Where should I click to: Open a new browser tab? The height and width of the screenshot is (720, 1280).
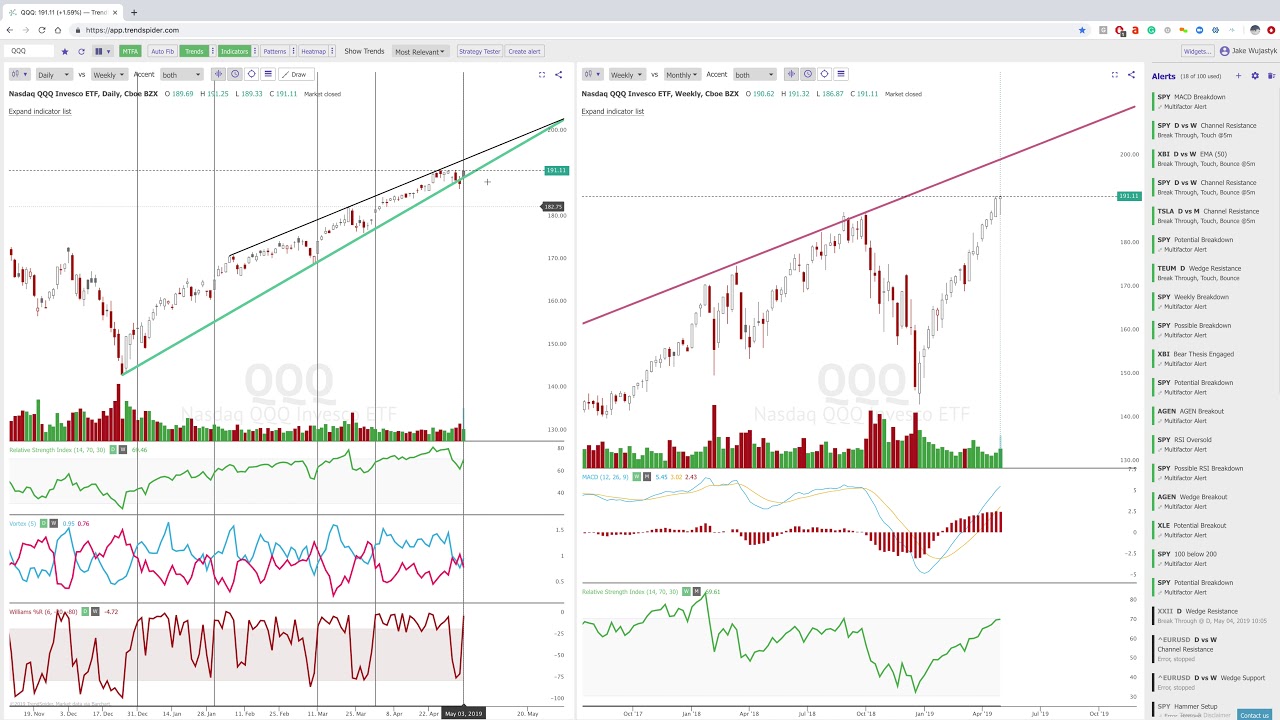(x=133, y=12)
